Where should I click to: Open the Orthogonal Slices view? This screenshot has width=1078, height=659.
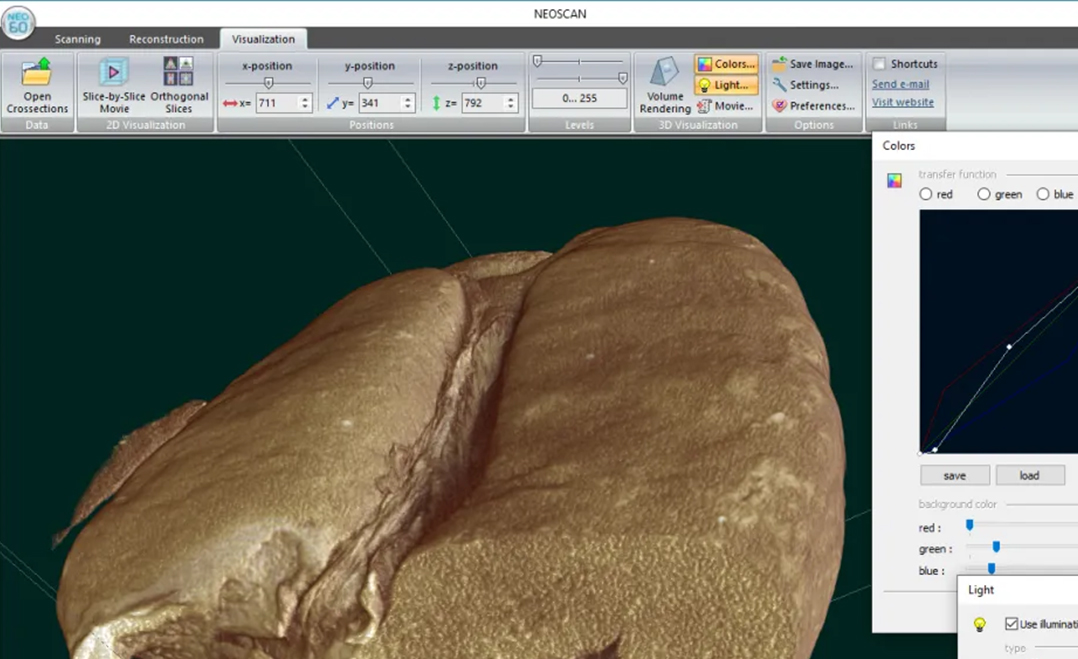(178, 74)
